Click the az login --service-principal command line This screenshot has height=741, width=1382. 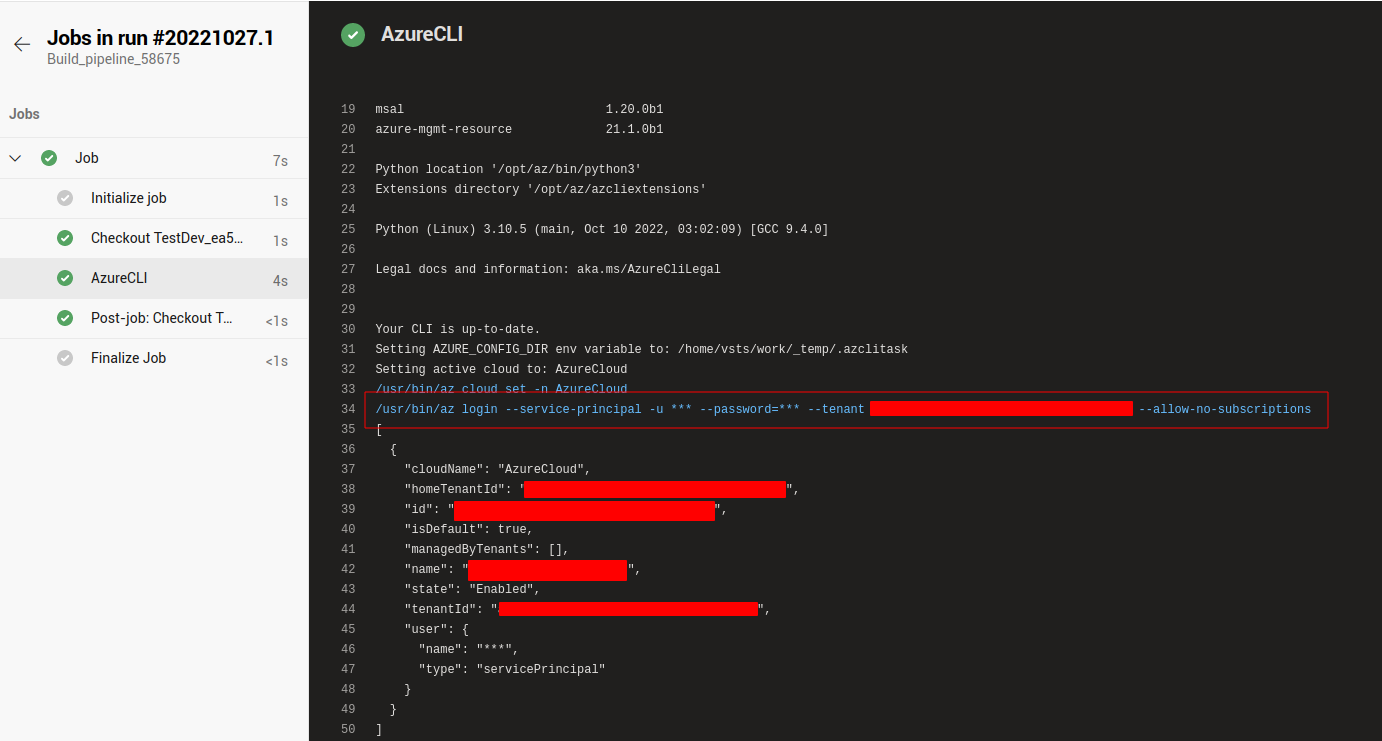click(843, 409)
